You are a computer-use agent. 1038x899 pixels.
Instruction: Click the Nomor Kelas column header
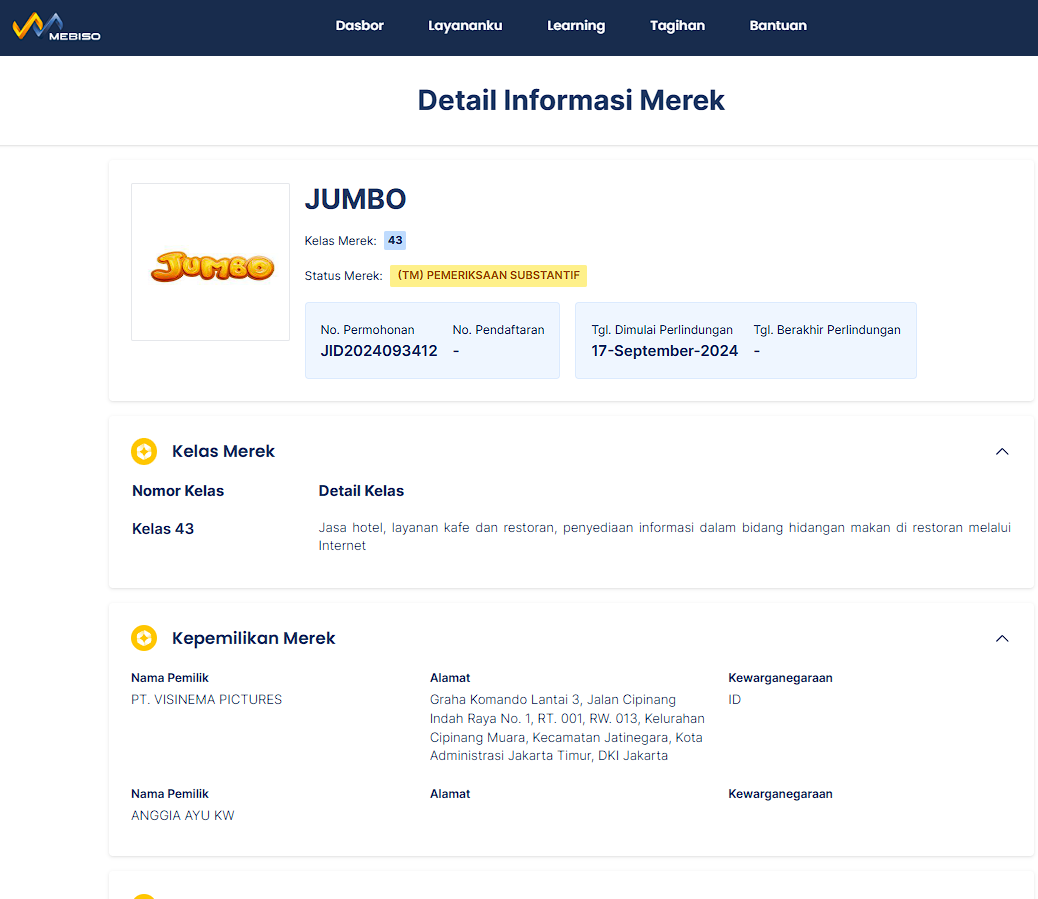(178, 491)
